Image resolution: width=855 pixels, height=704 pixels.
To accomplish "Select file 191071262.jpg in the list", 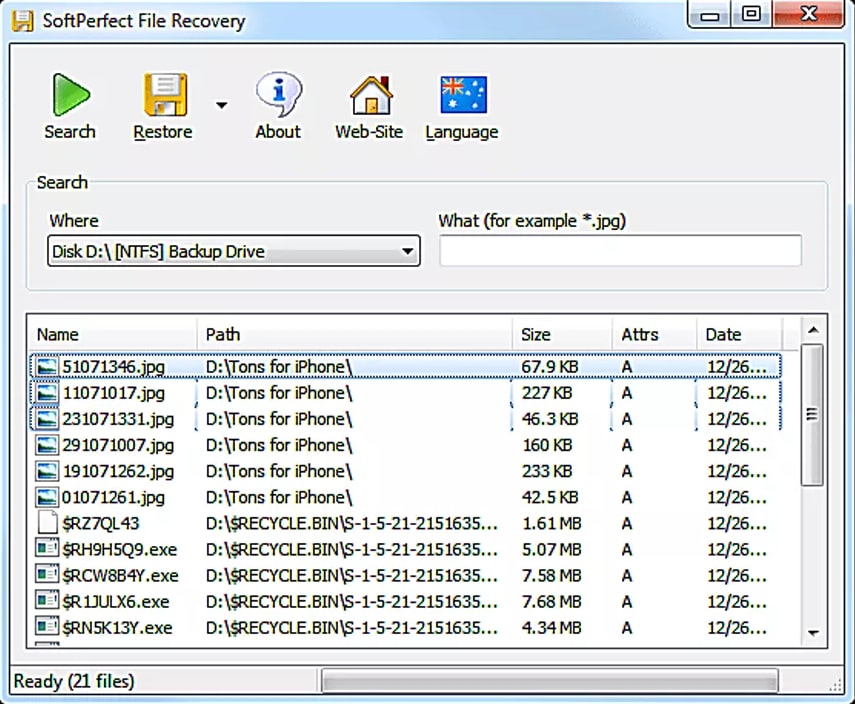I will click(x=118, y=471).
